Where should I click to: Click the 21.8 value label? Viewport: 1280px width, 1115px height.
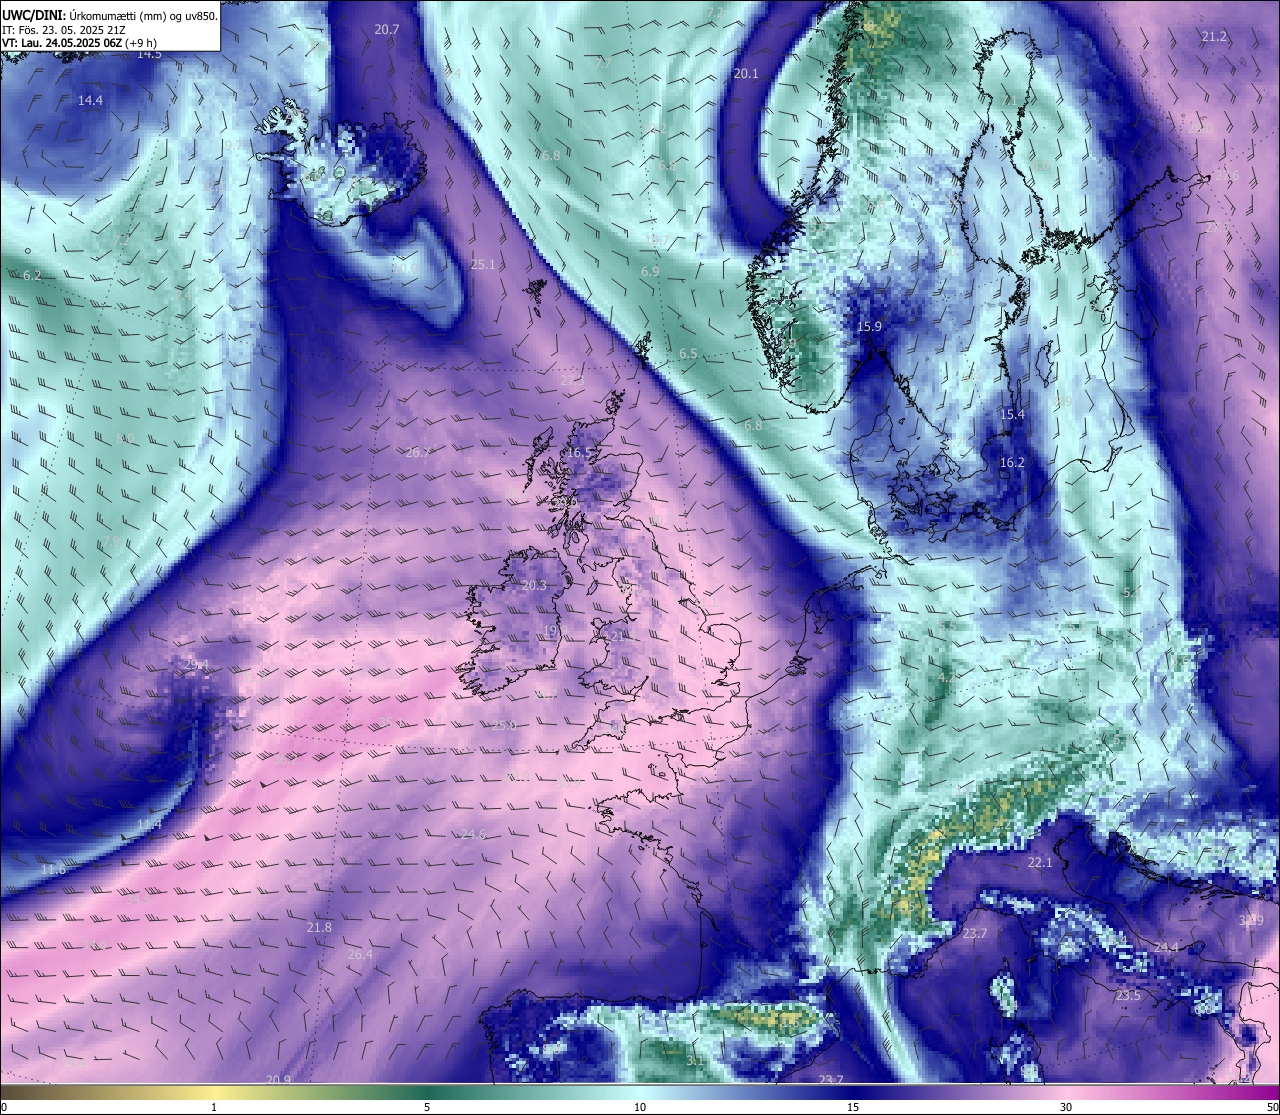click(319, 928)
